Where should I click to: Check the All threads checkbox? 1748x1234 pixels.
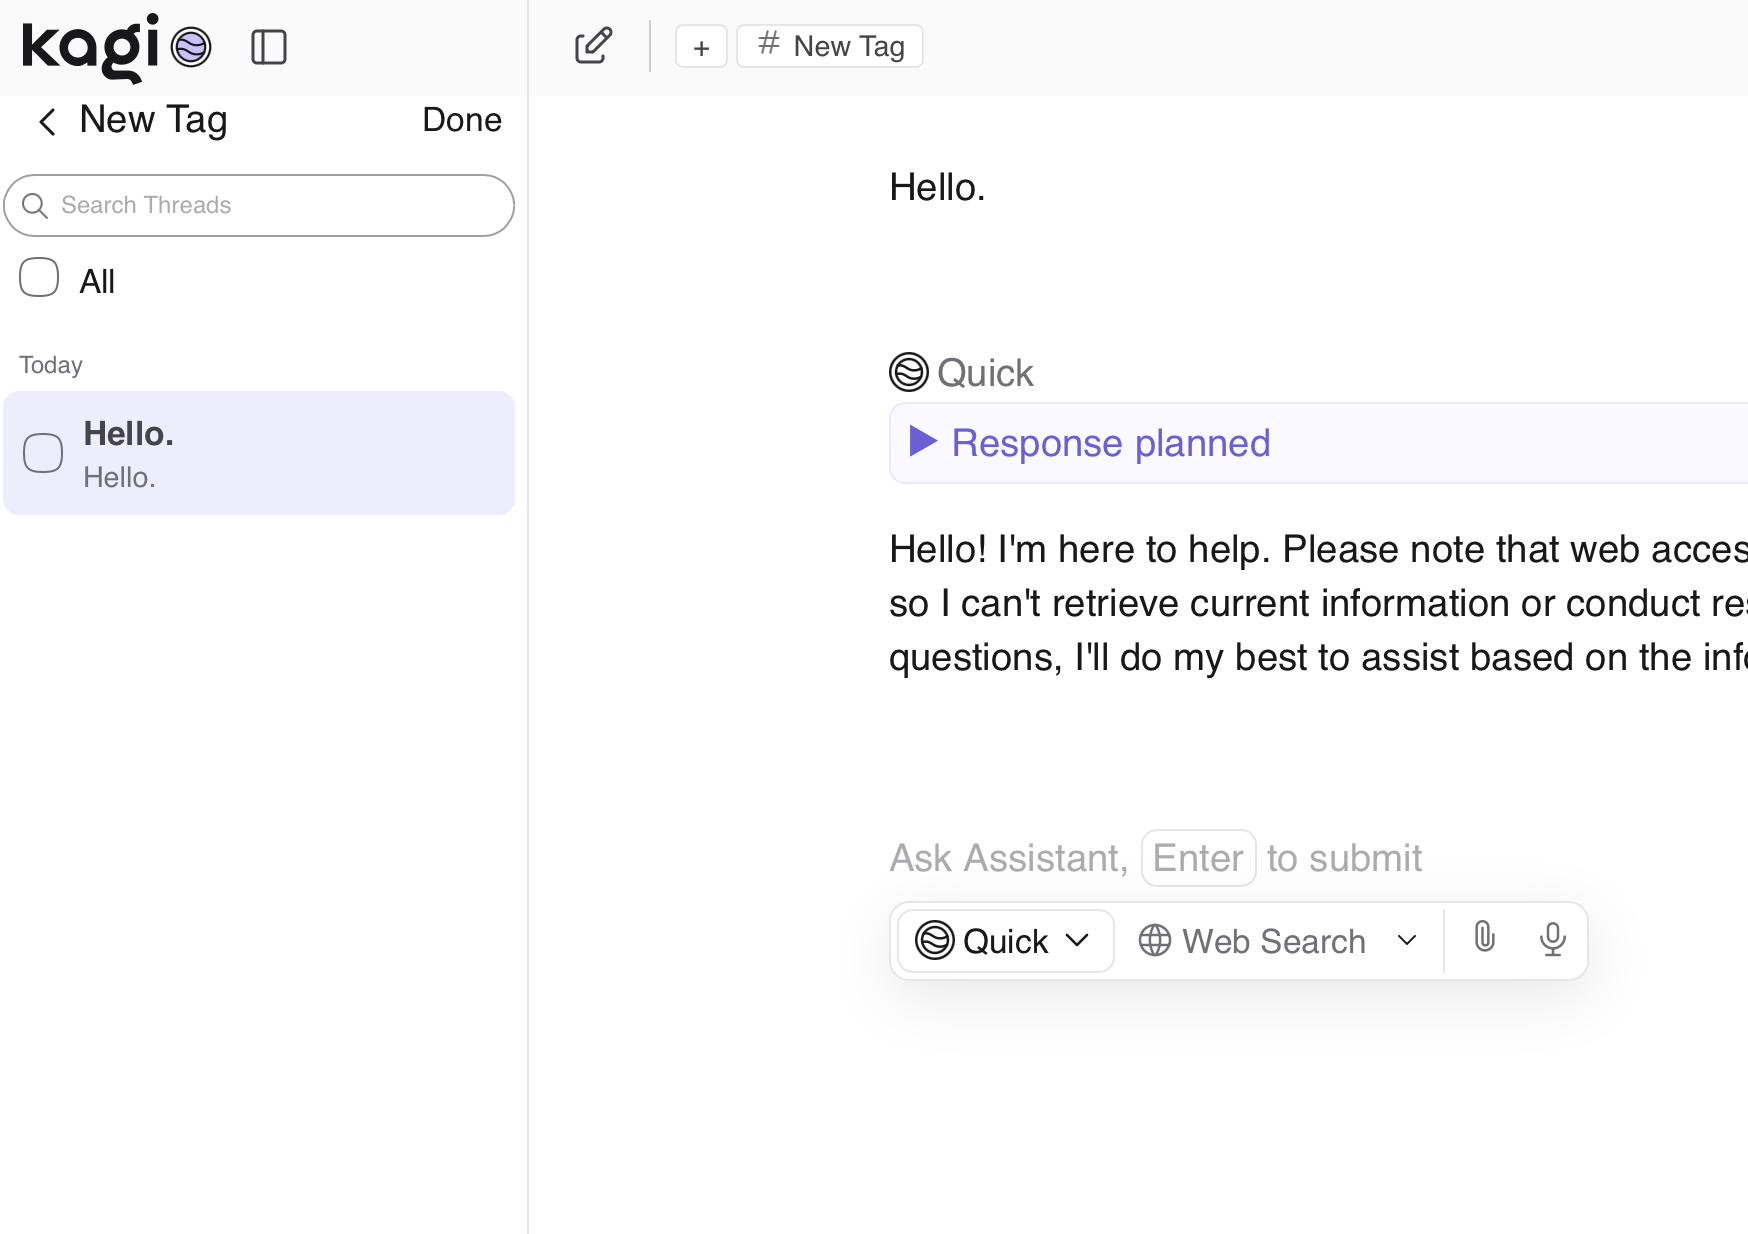[x=38, y=278]
